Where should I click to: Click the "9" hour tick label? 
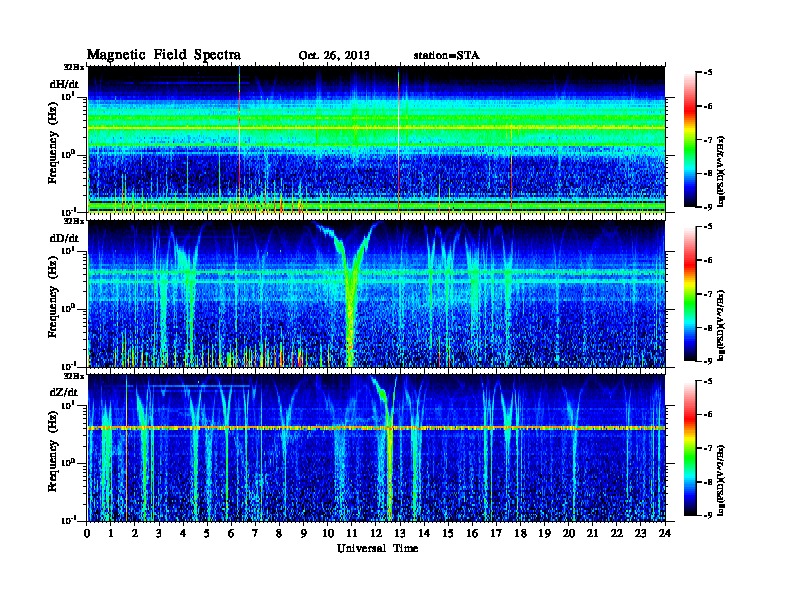coord(304,533)
